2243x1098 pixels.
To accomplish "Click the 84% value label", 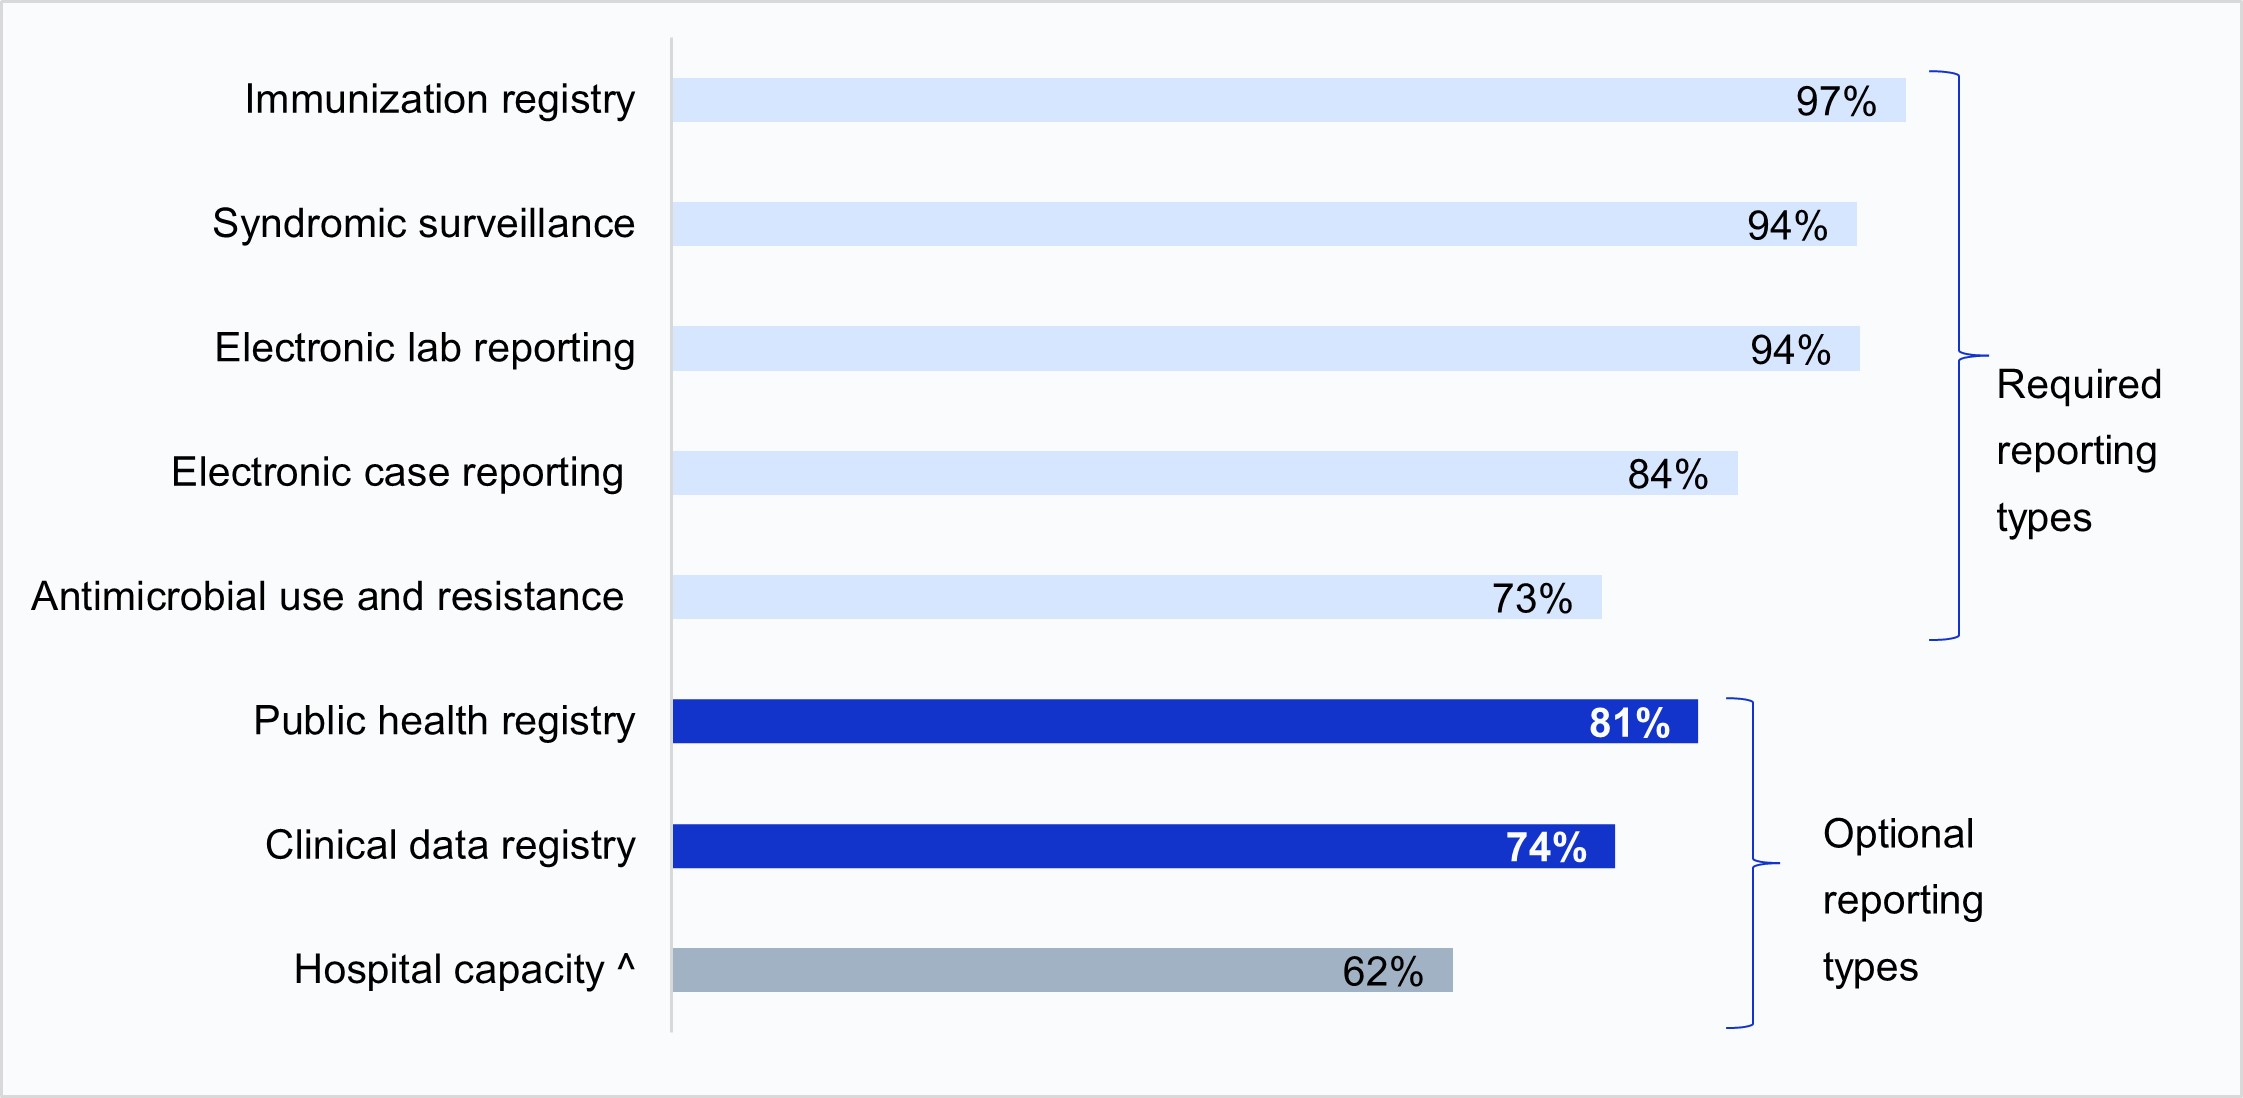I will pos(1668,474).
